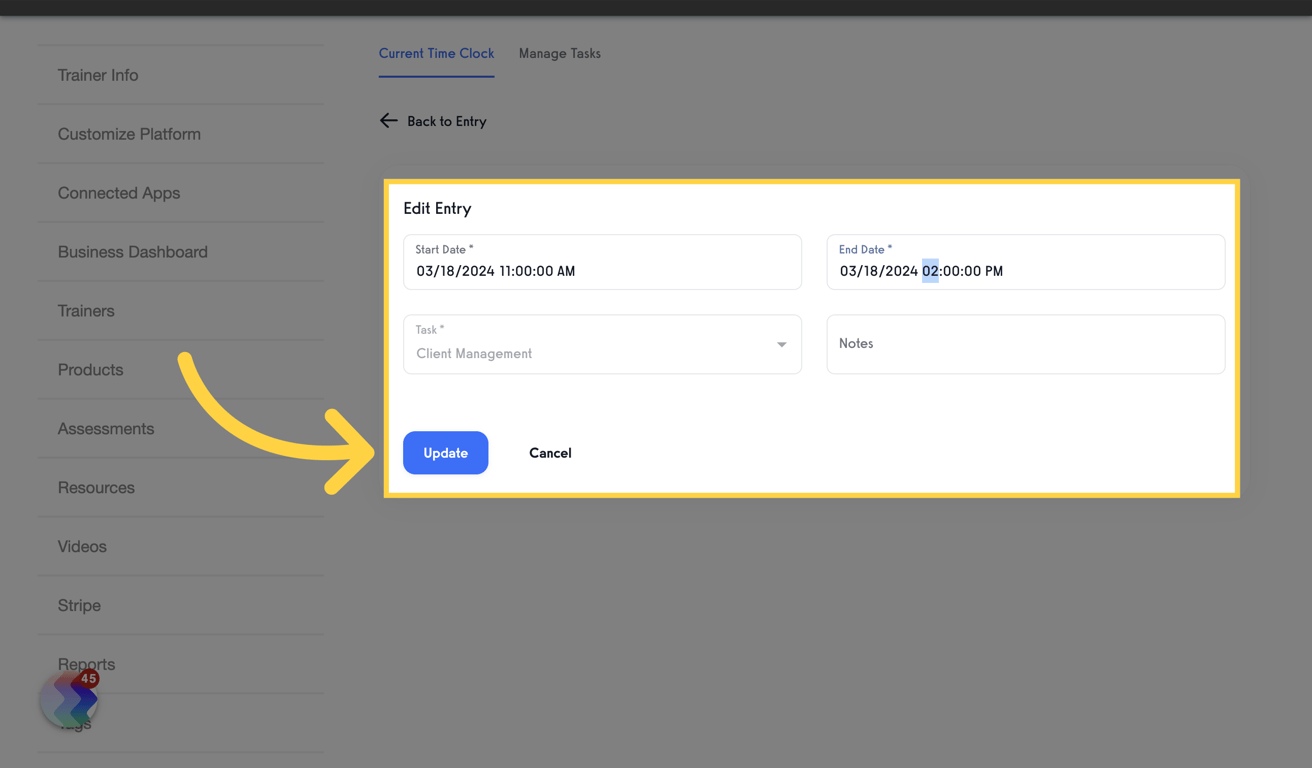Open the floating widget with 45 badge
The width and height of the screenshot is (1312, 768).
click(70, 699)
